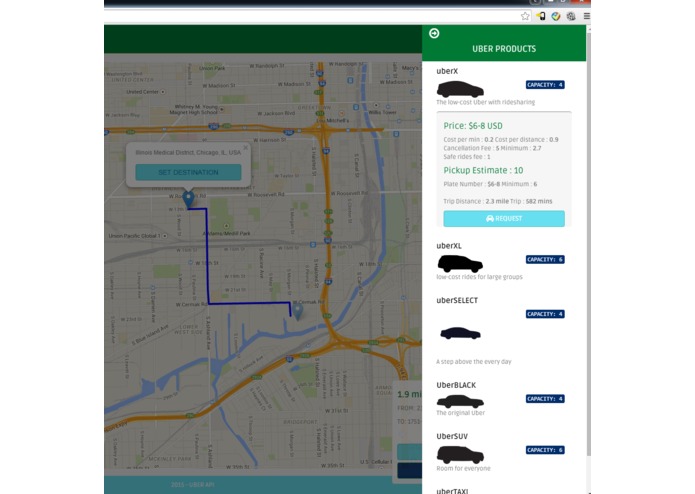Viewport: 695px width, 494px height.
Task: Click the Plate Number line
Action: 490,184
